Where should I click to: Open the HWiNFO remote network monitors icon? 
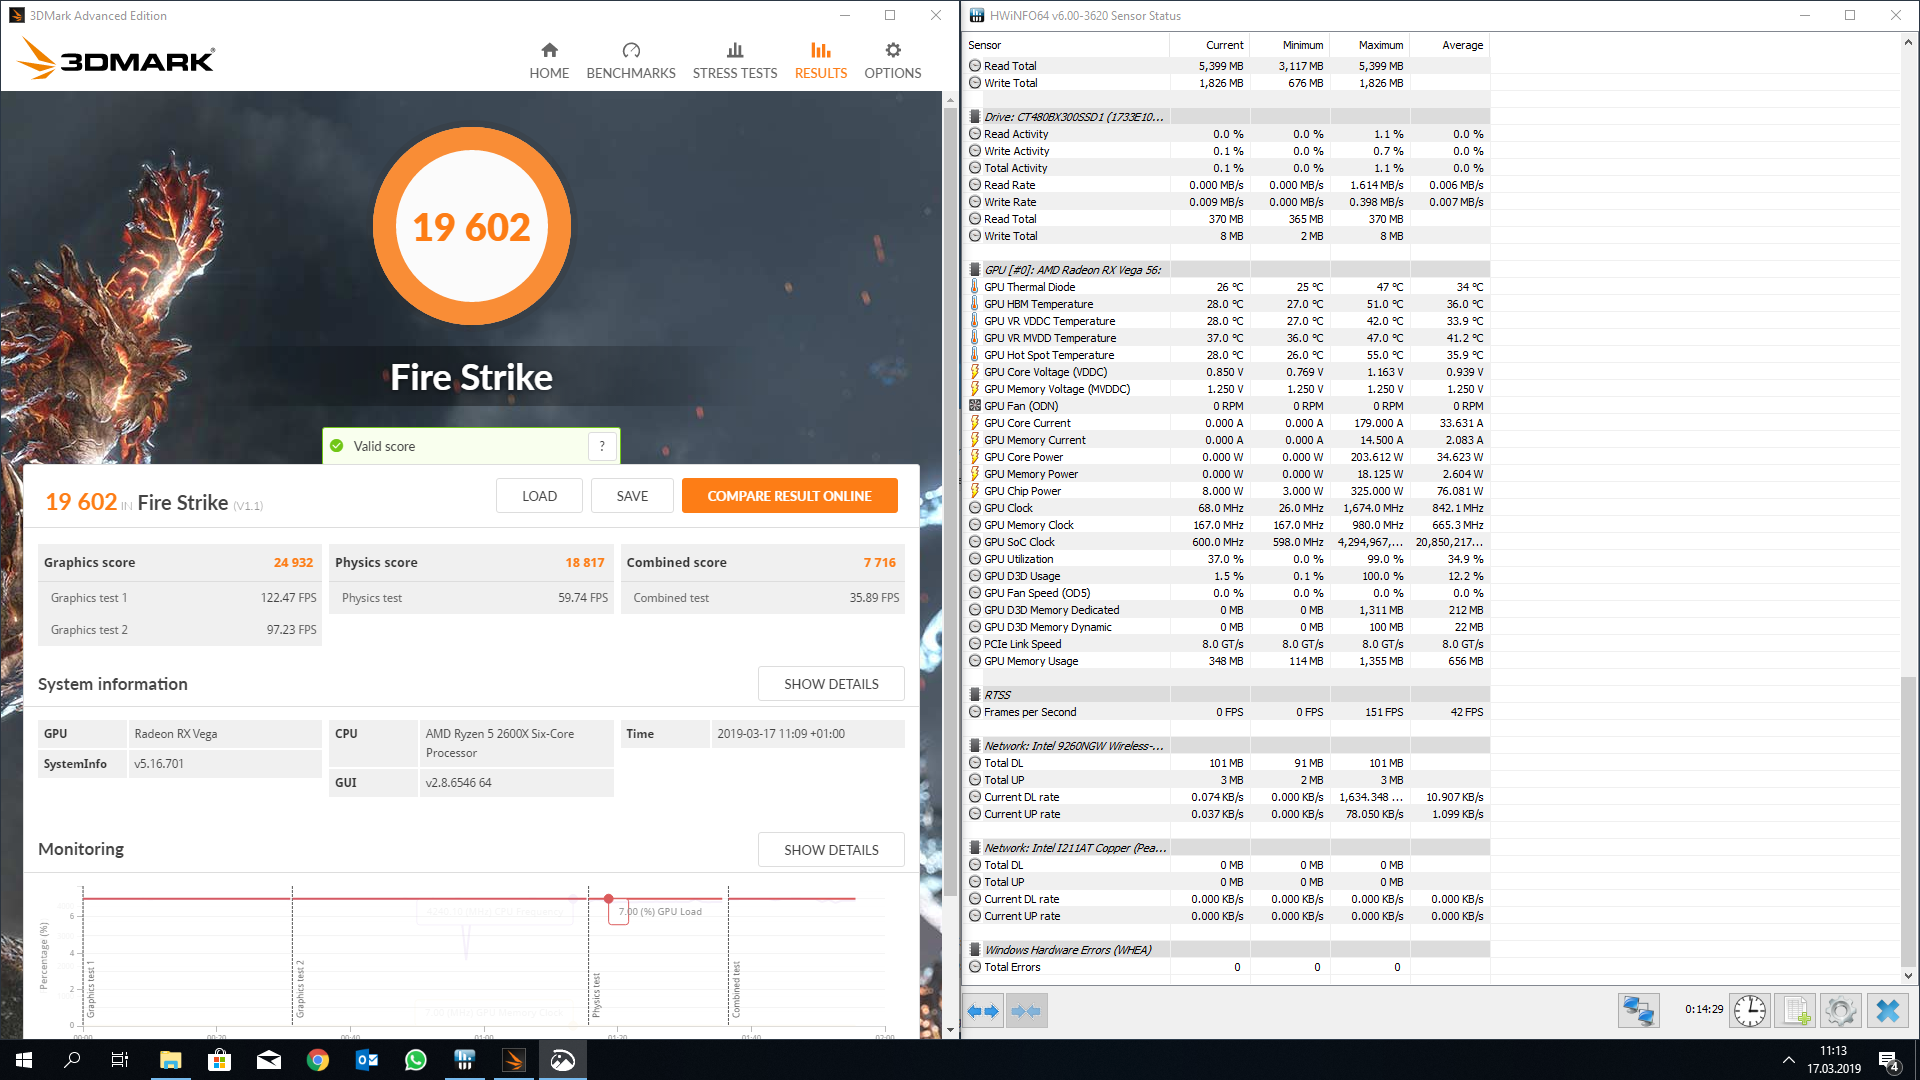coord(1638,1011)
